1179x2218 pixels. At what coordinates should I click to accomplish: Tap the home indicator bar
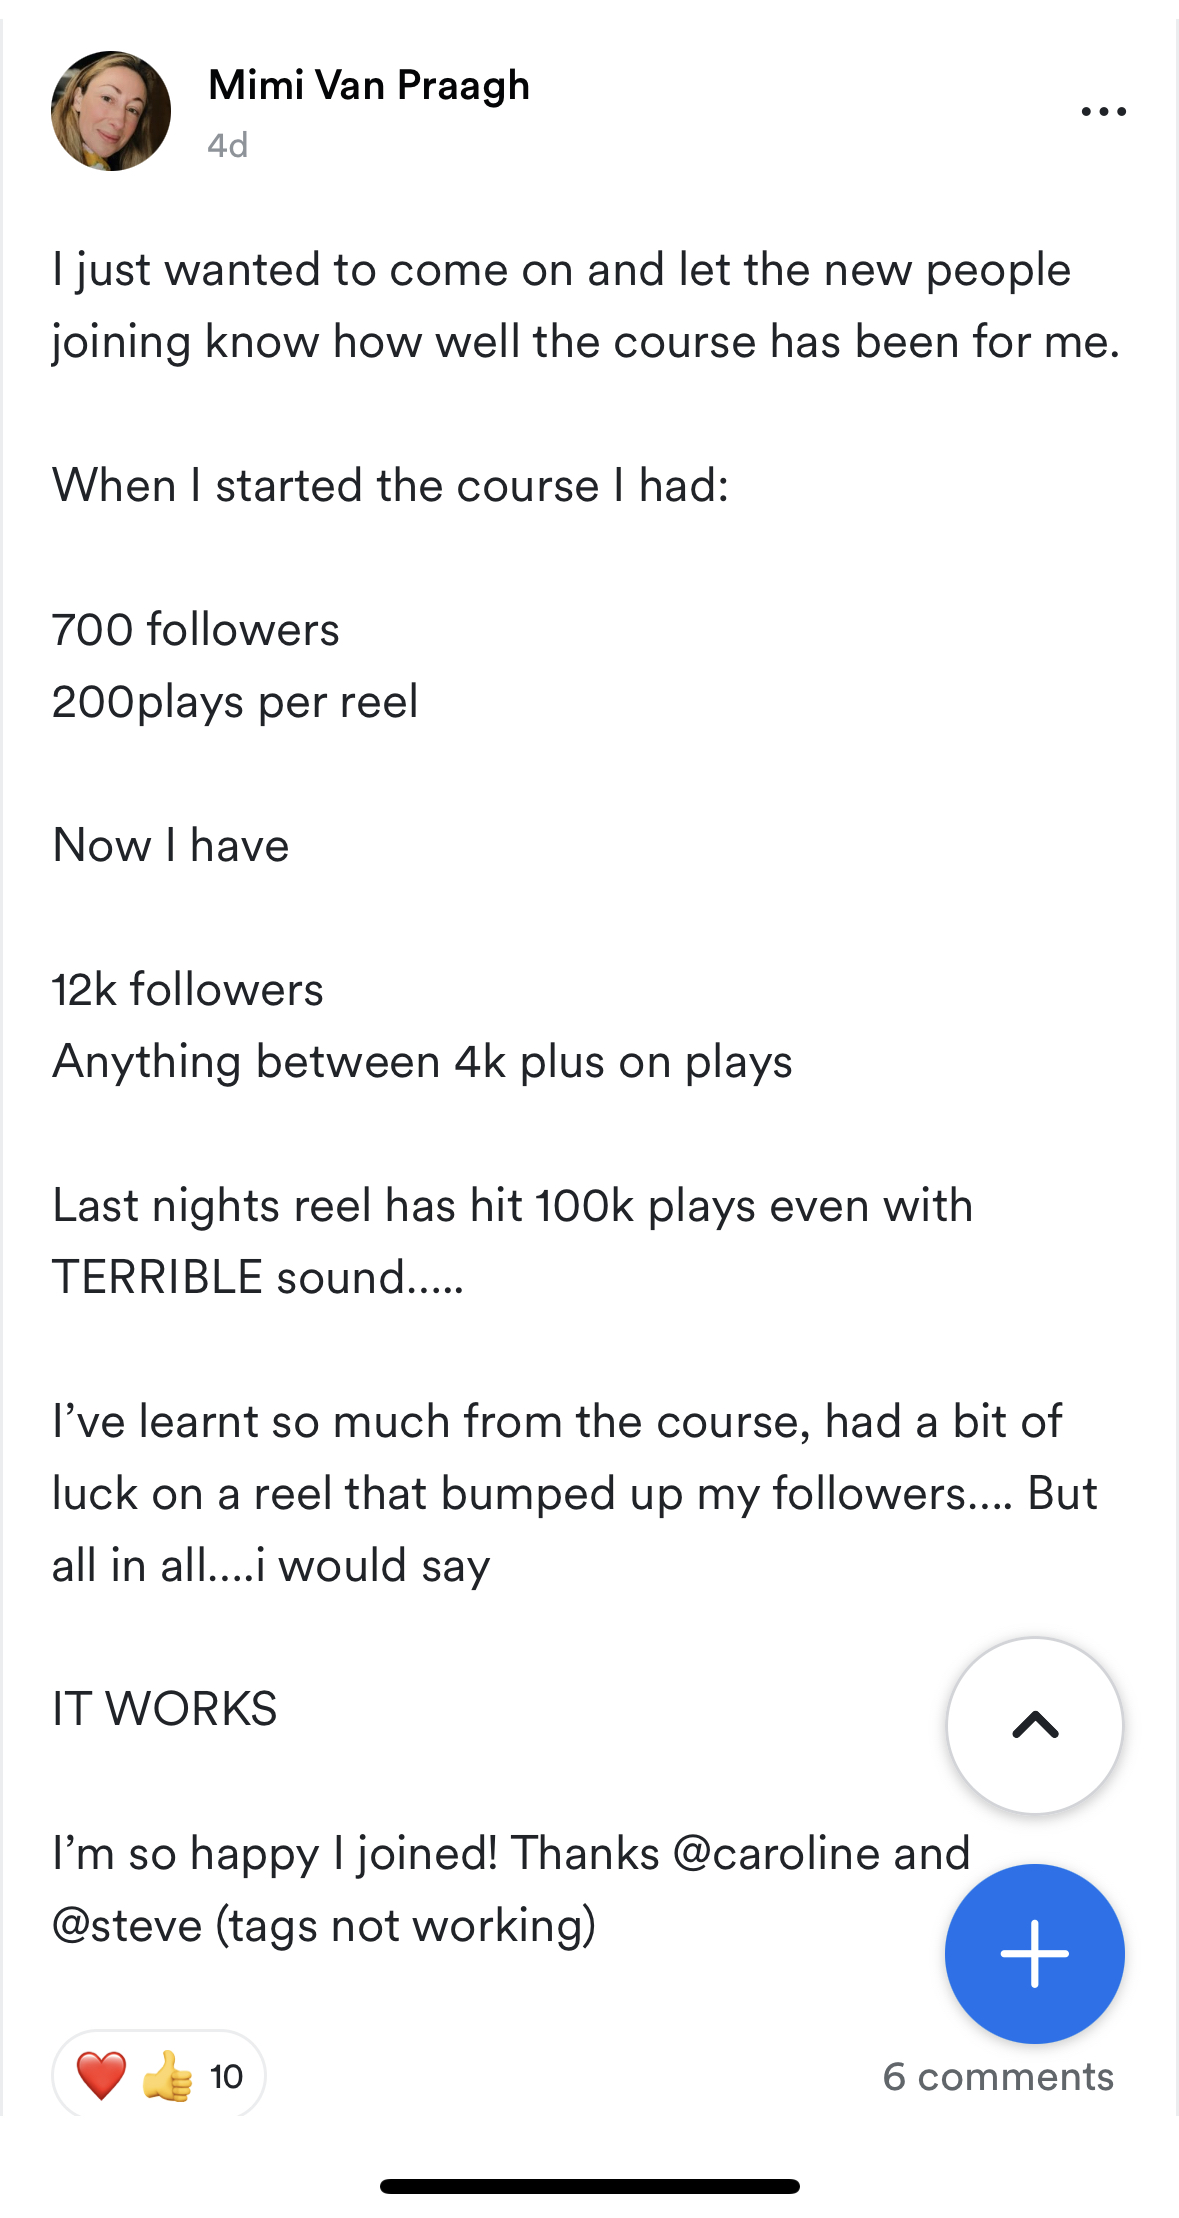(x=589, y=2186)
